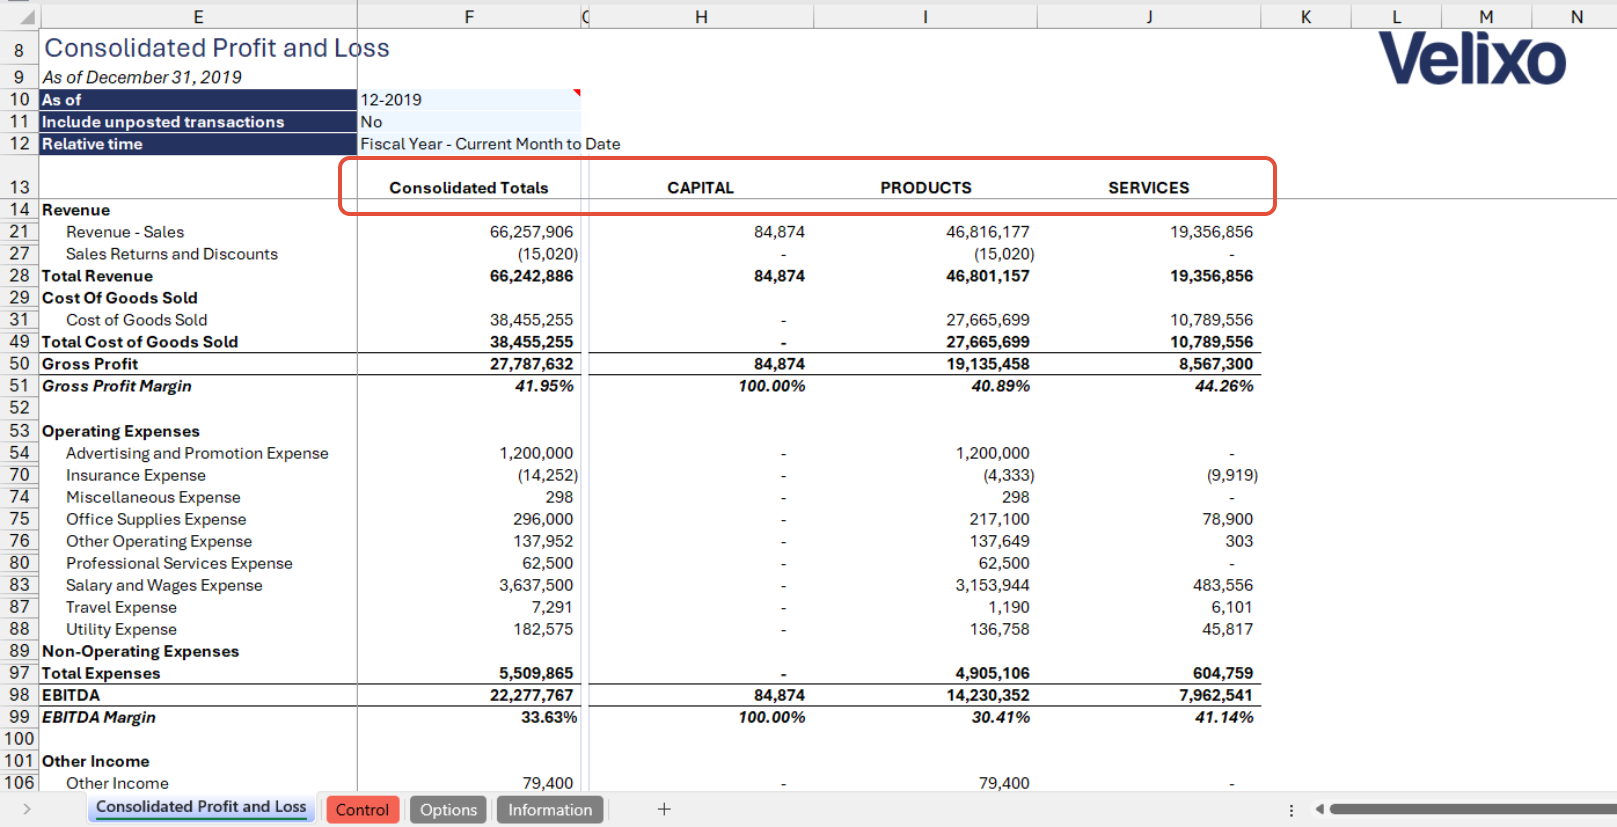Select row 98 header
1617x827 pixels.
(x=19, y=695)
